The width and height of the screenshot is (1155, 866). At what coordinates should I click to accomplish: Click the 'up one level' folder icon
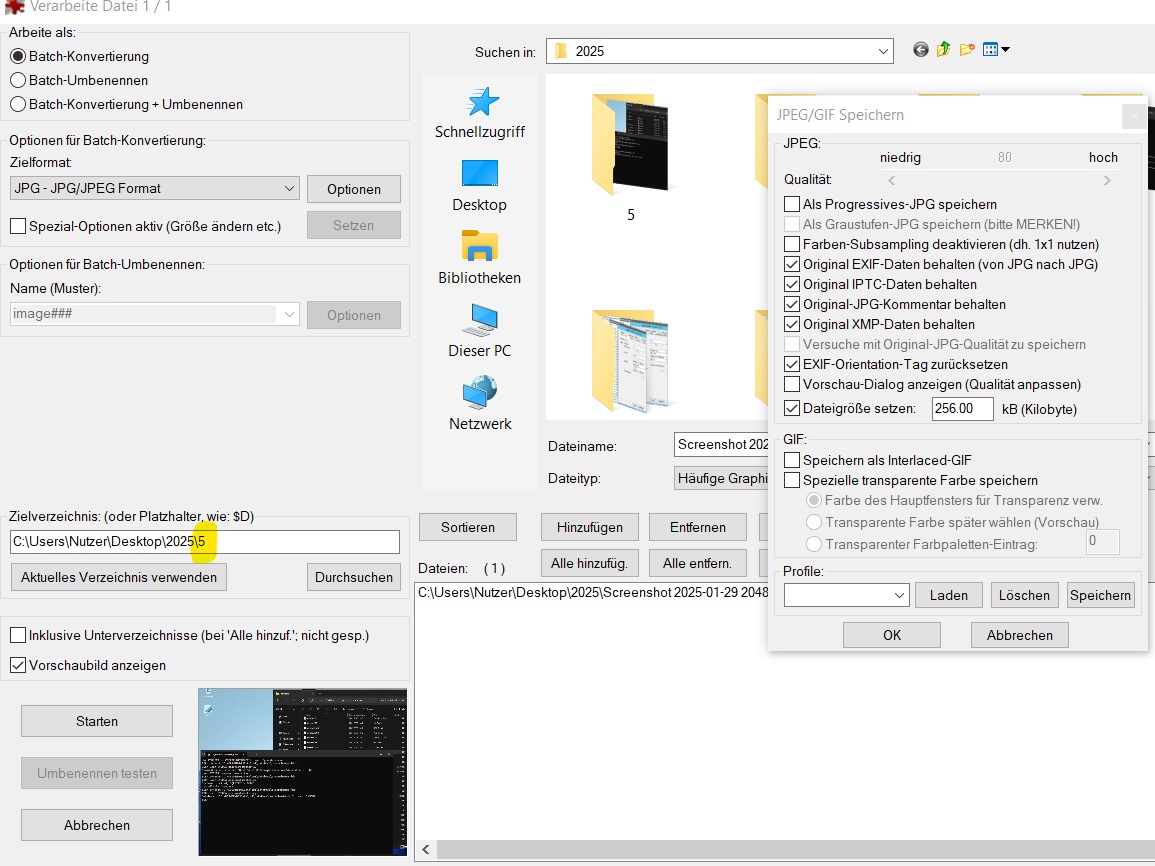943,50
